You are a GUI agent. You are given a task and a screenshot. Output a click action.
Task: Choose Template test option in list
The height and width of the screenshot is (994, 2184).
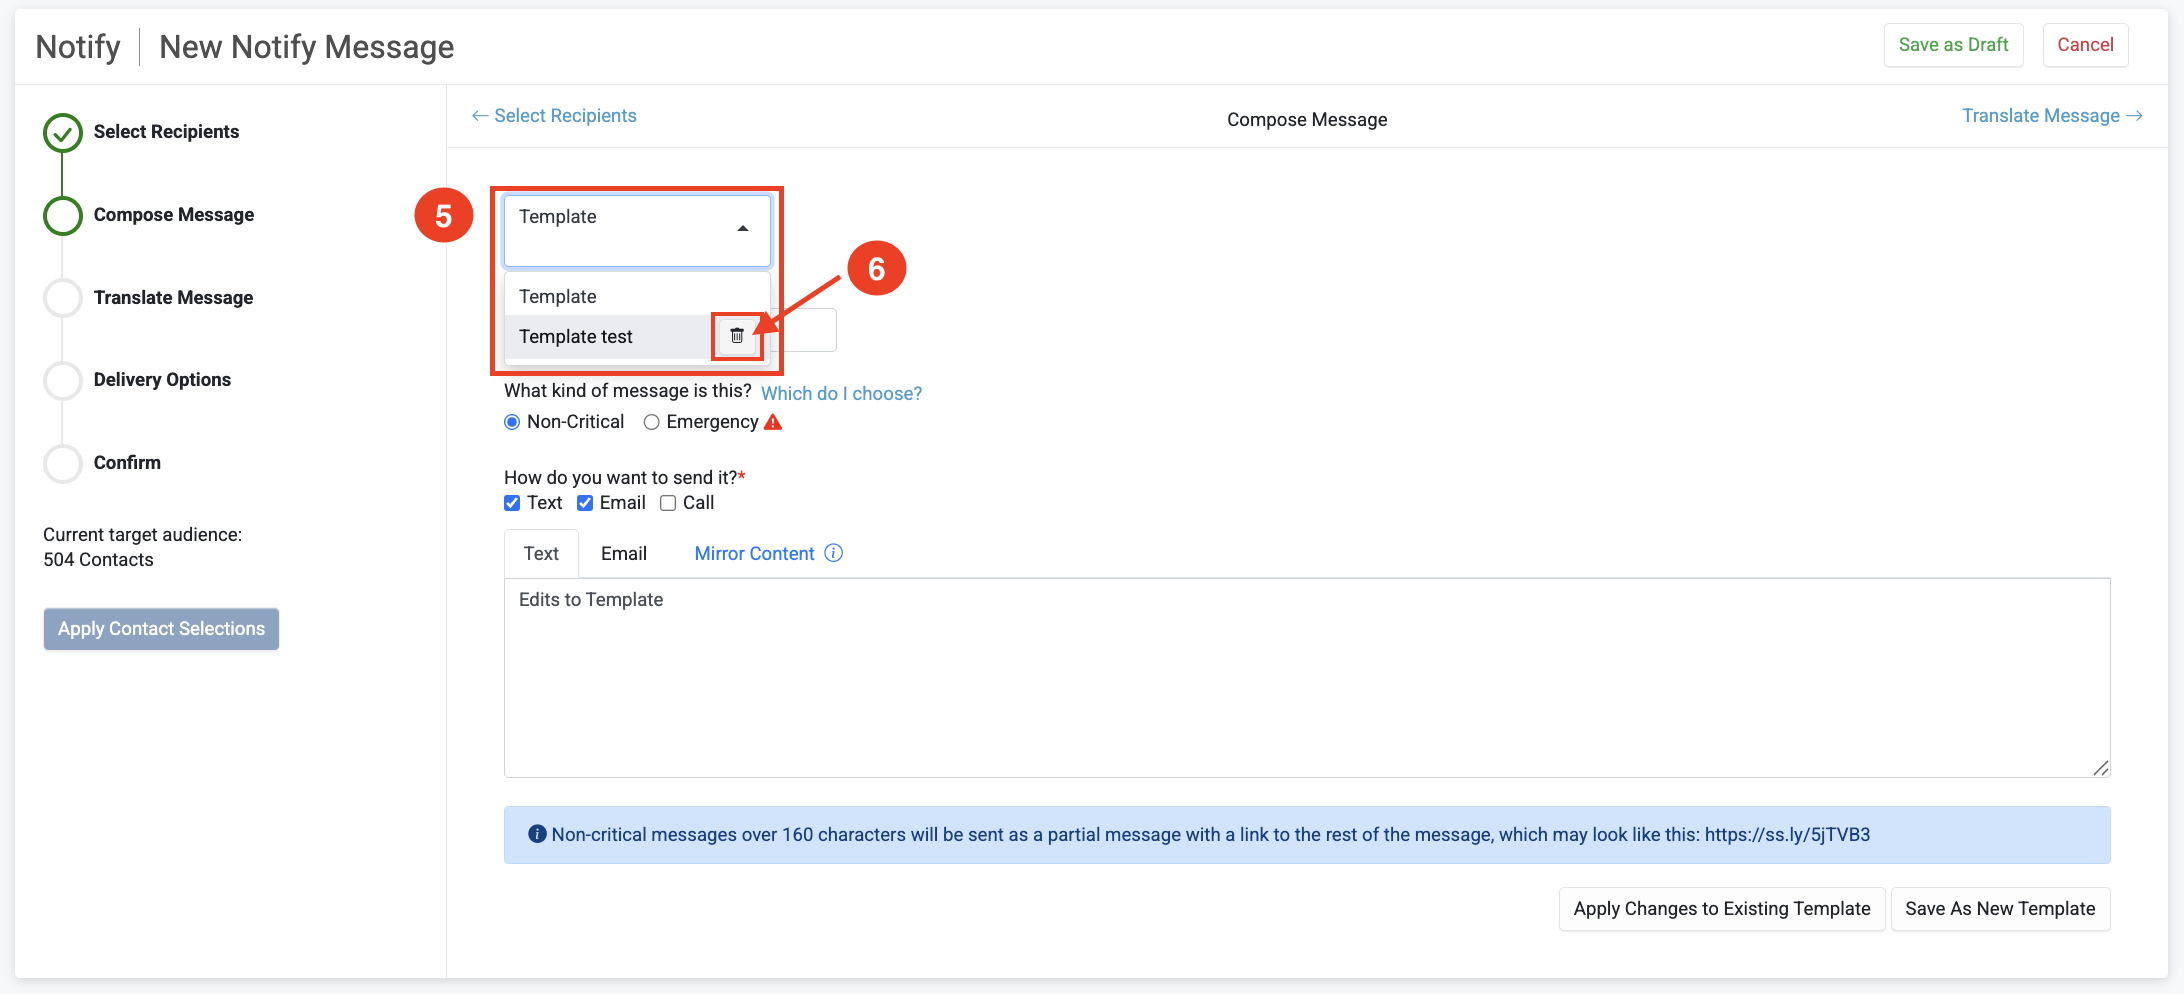[x=608, y=337]
